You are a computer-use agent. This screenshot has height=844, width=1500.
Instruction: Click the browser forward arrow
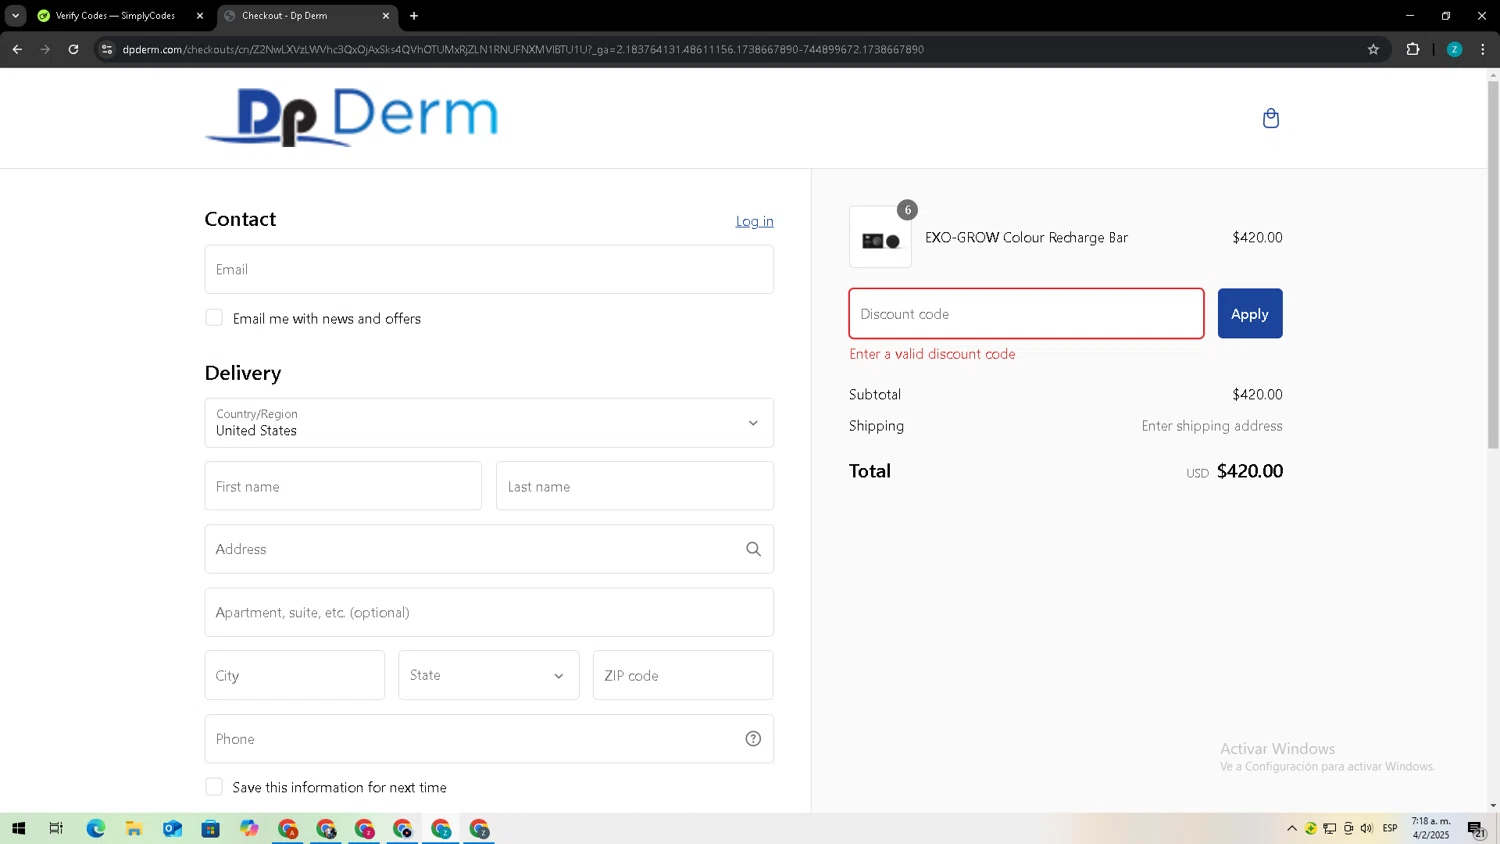coord(45,49)
